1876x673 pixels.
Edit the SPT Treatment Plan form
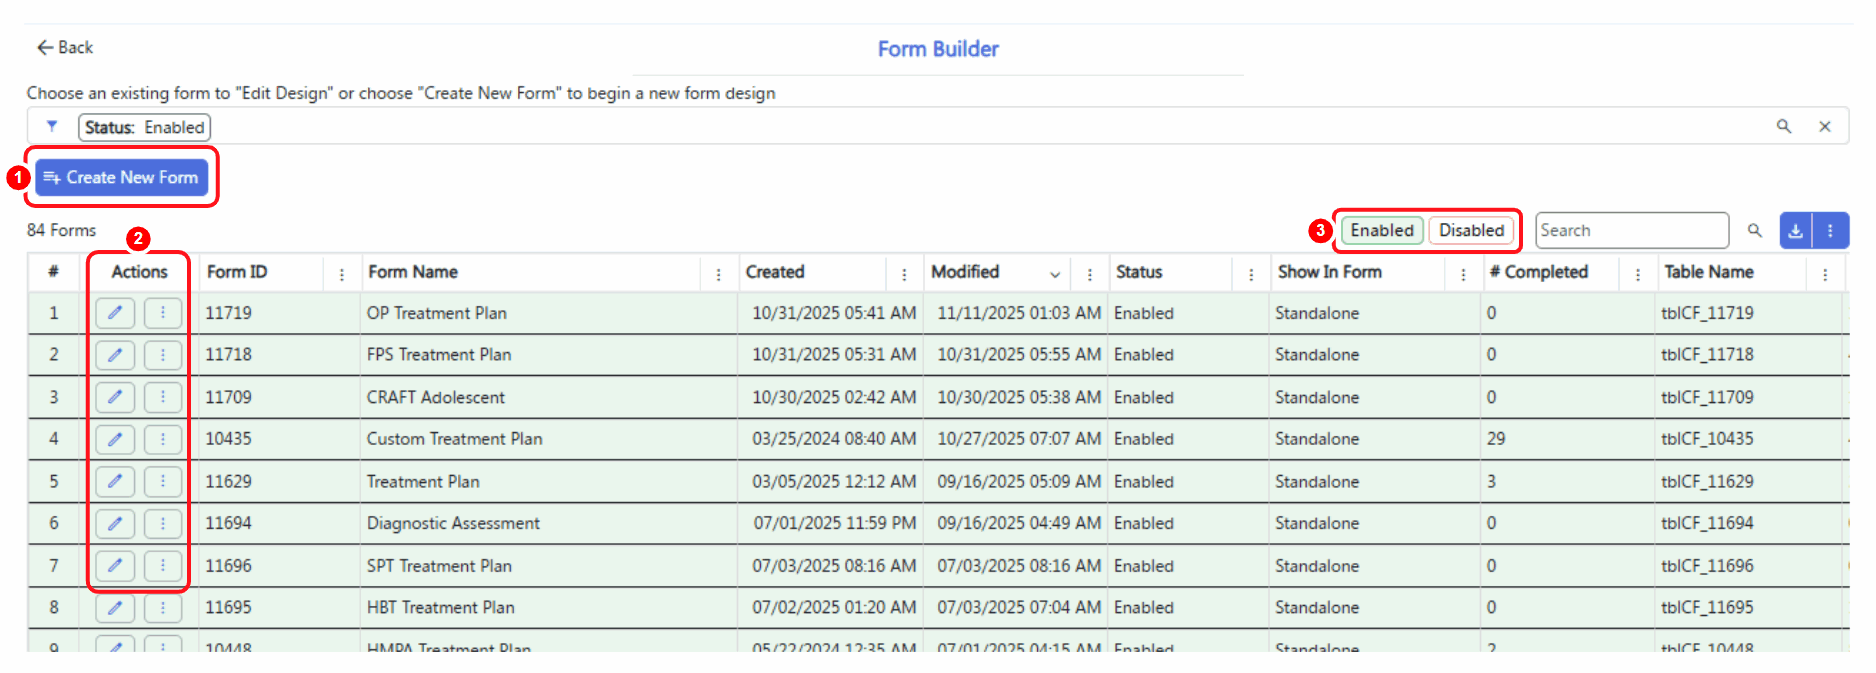coord(115,566)
